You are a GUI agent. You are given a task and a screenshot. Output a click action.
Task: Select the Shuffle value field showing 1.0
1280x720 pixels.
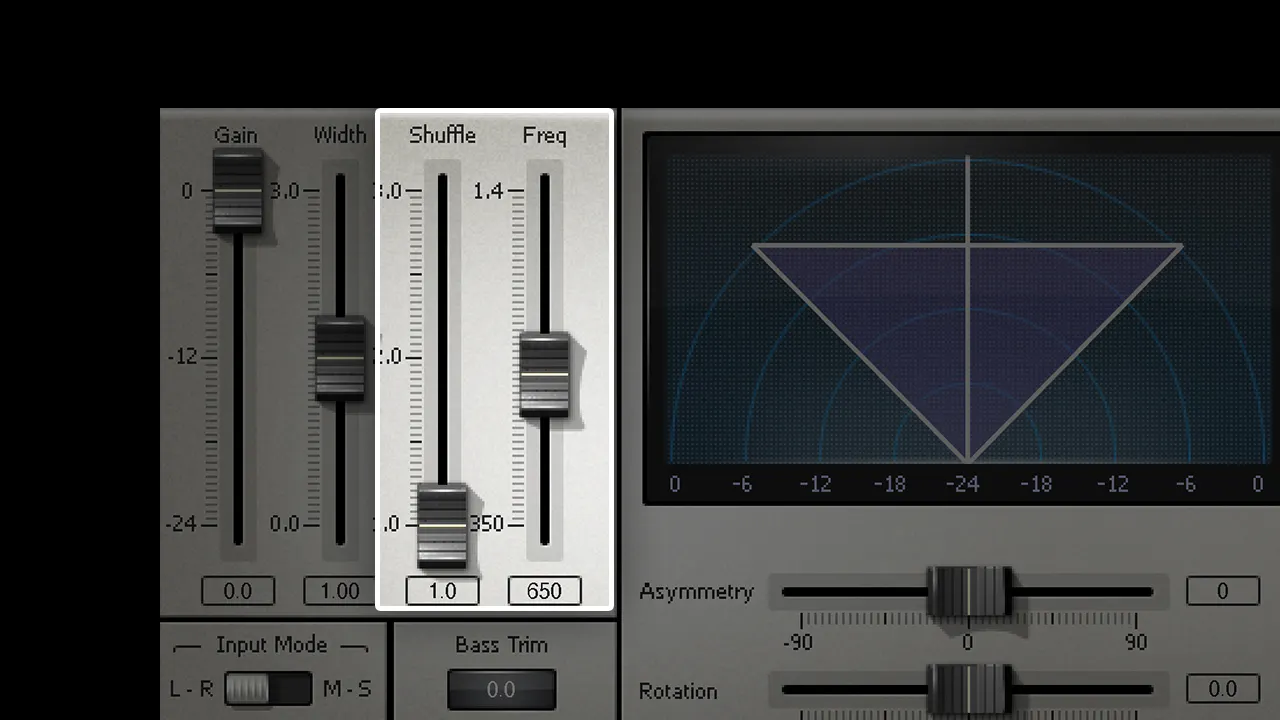(x=442, y=591)
